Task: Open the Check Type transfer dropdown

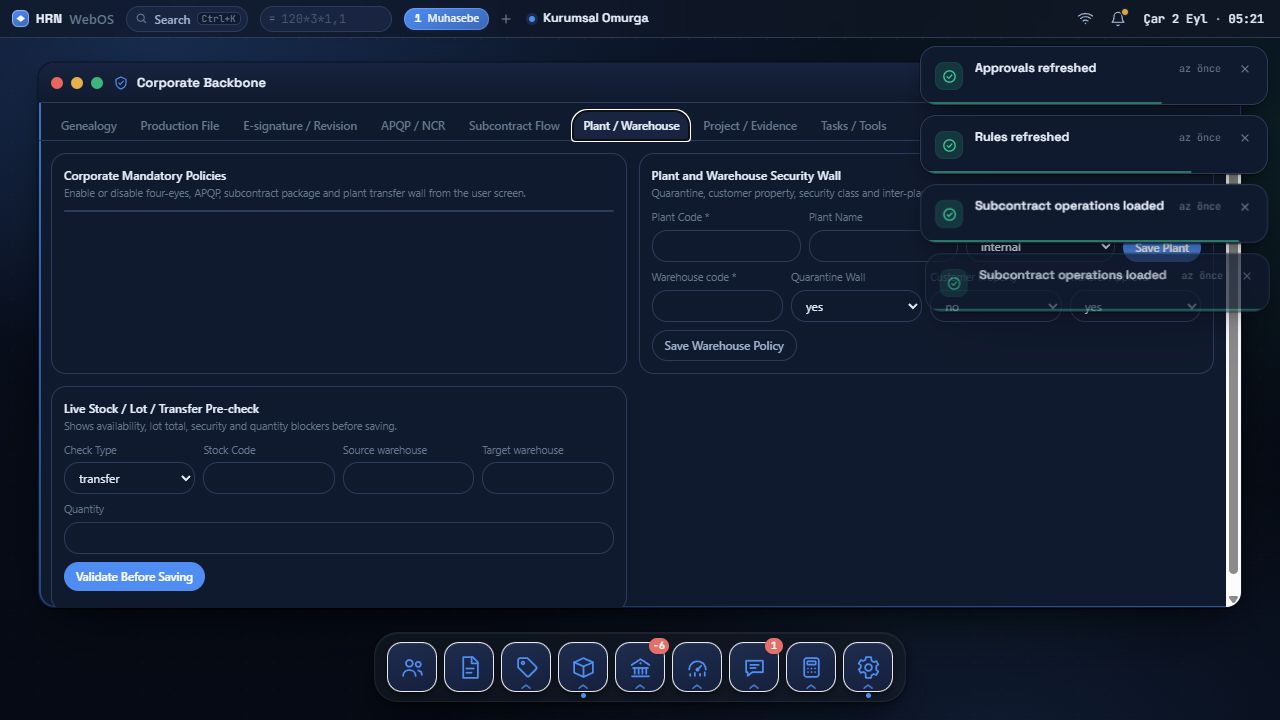Action: [129, 478]
